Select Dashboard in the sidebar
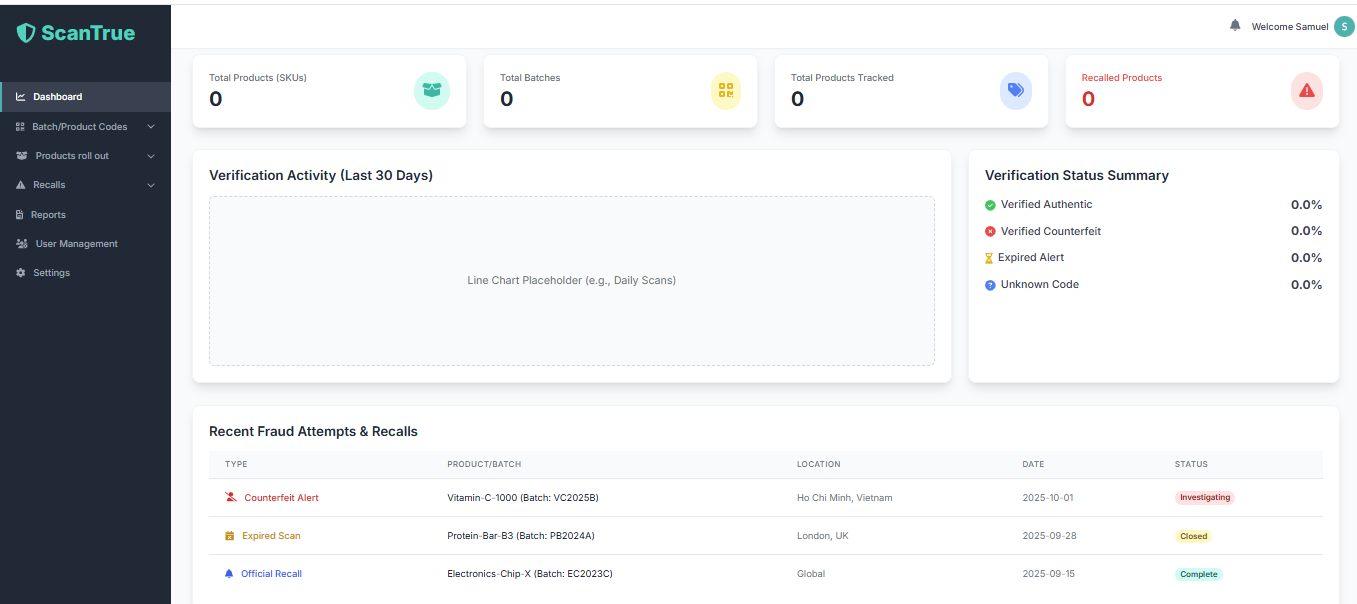The width and height of the screenshot is (1357, 604). [57, 97]
